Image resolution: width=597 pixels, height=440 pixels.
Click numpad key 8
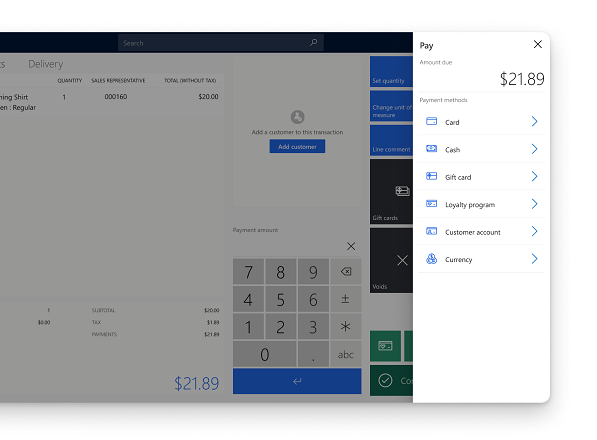tap(281, 272)
